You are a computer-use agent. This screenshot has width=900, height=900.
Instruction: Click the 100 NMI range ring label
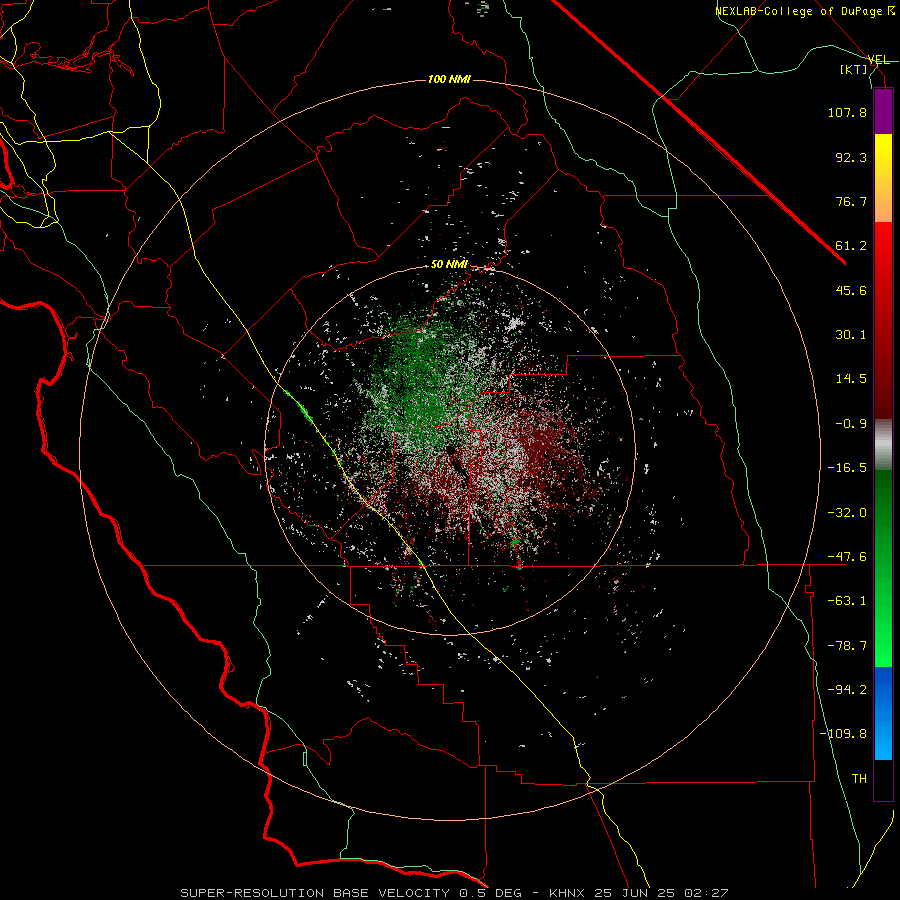[x=449, y=79]
